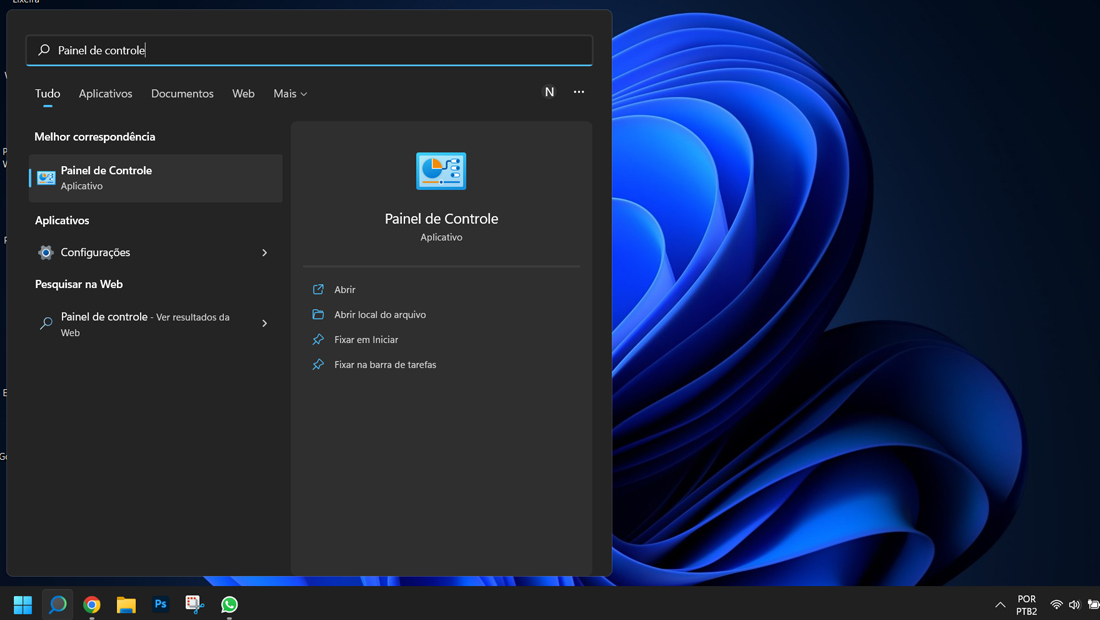Screen dimensions: 1100x620
Task: Open File Explorer from the taskbar
Action: click(126, 605)
